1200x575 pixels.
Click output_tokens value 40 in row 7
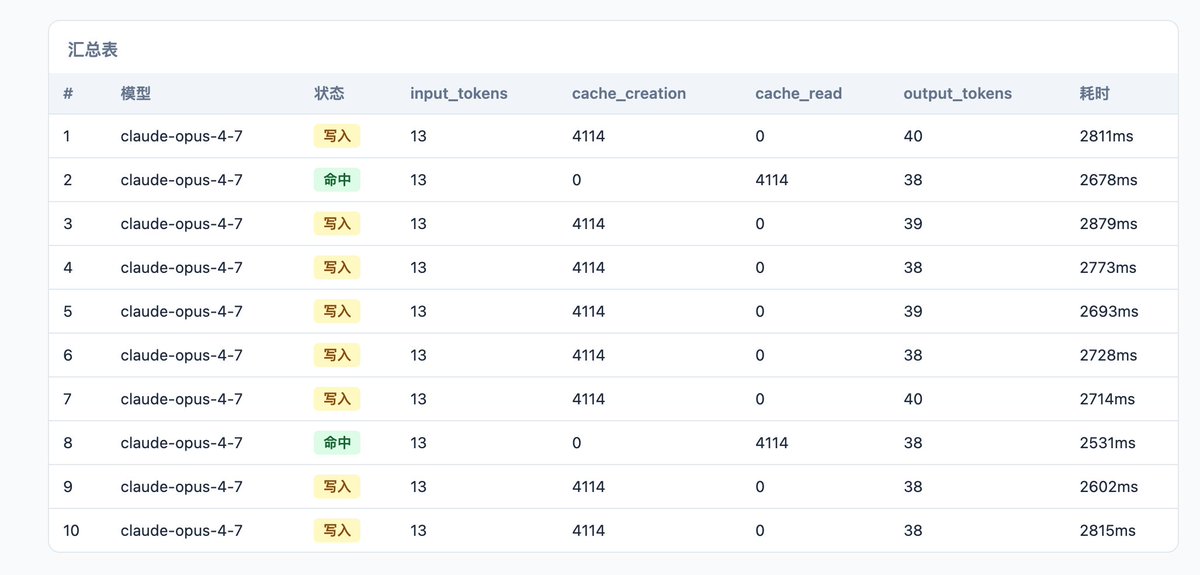[x=913, y=399]
